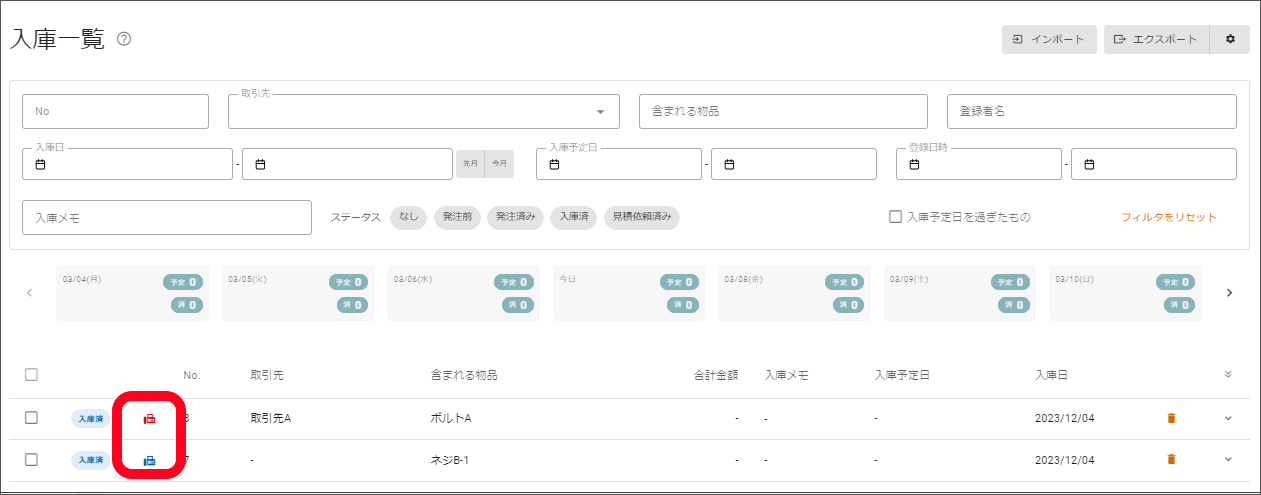The height and width of the screenshot is (495, 1261).
Task: Expand the ネジB-1 row details
Action: point(1228,459)
